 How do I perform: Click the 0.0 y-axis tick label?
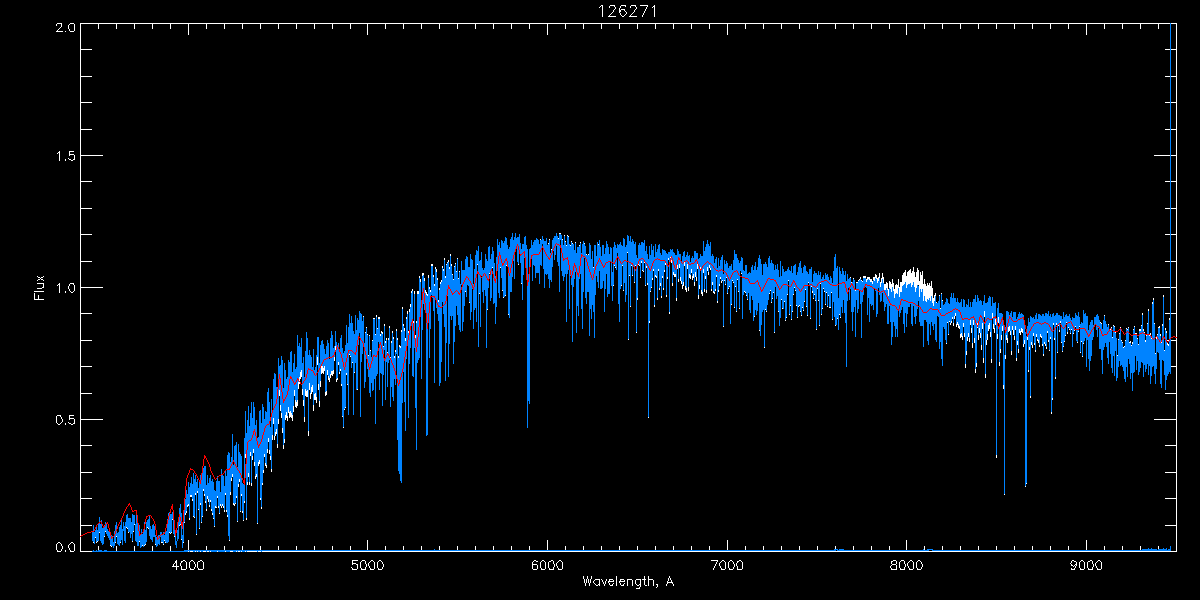(65, 547)
